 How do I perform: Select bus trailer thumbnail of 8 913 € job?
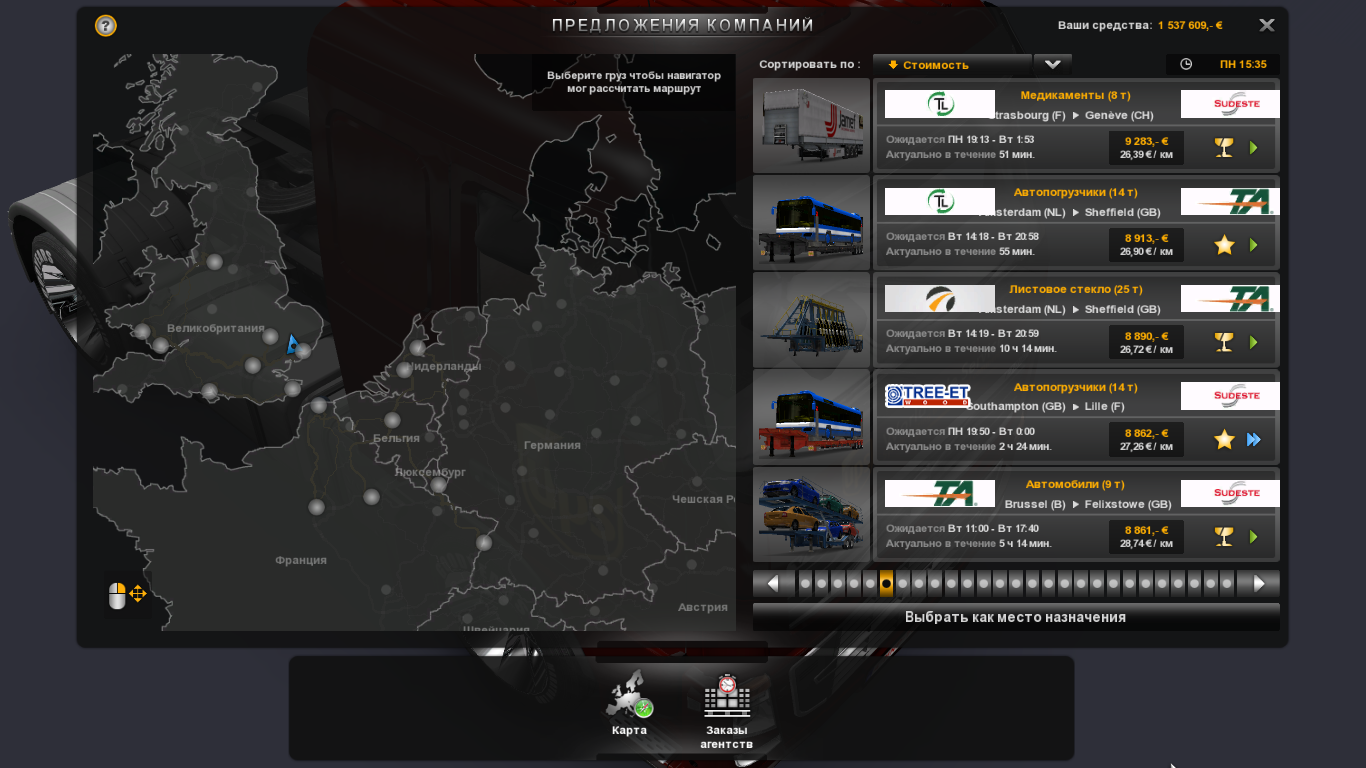(x=811, y=223)
